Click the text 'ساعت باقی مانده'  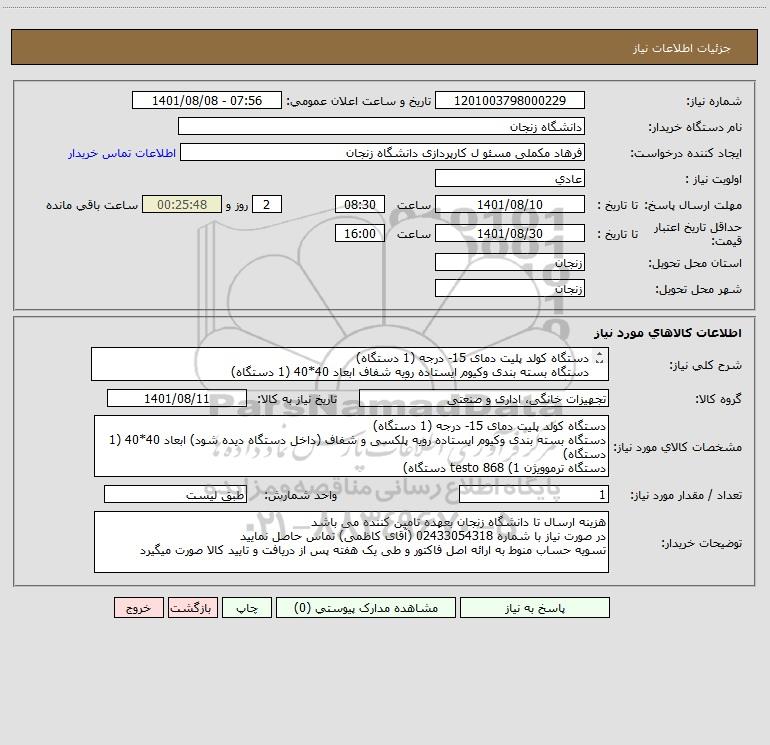pos(92,205)
